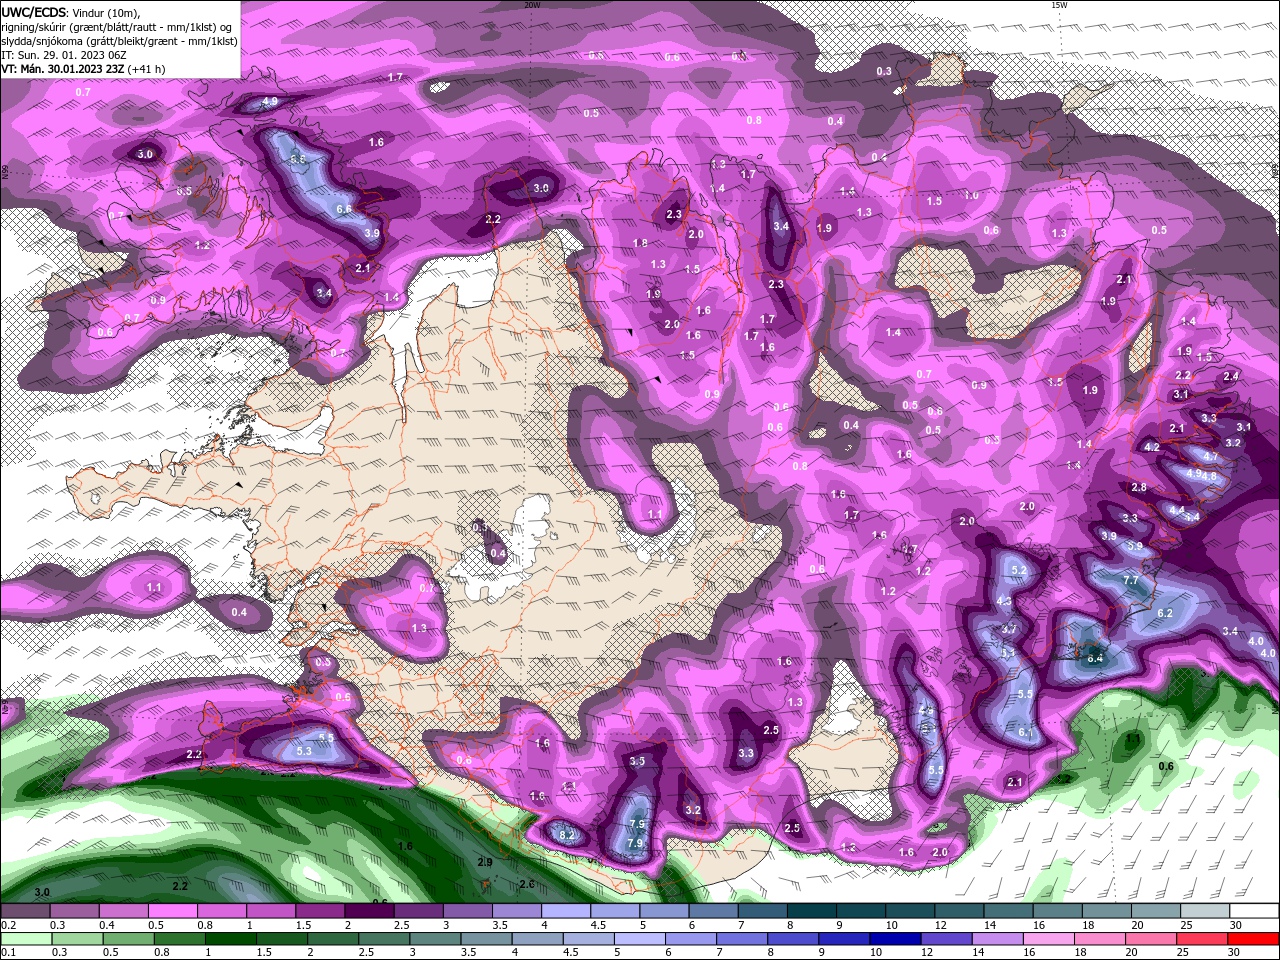Select the white upper legend swatch at 30
Screen dimensions: 1280x960
pos(1255,911)
